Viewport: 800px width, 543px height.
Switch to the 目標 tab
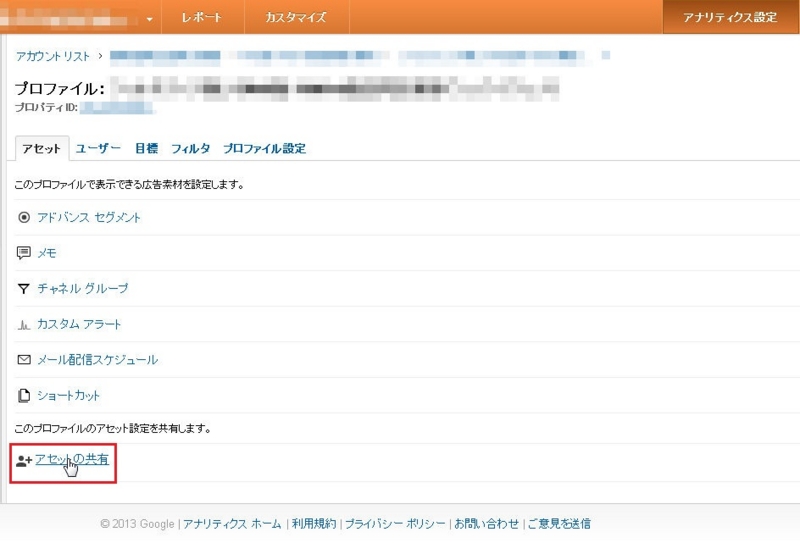(146, 149)
